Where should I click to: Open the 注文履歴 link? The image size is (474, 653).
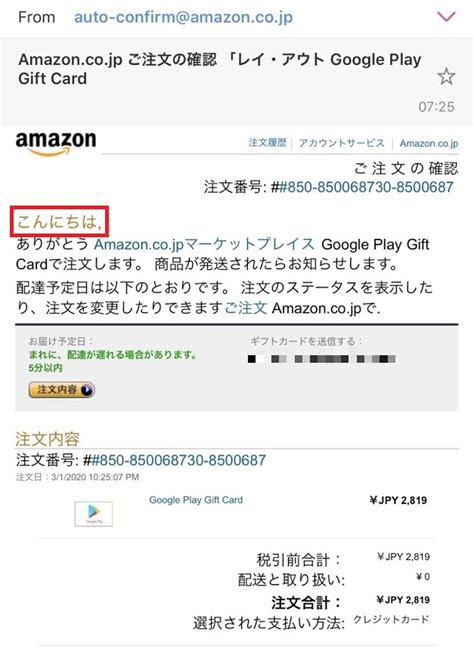click(267, 143)
